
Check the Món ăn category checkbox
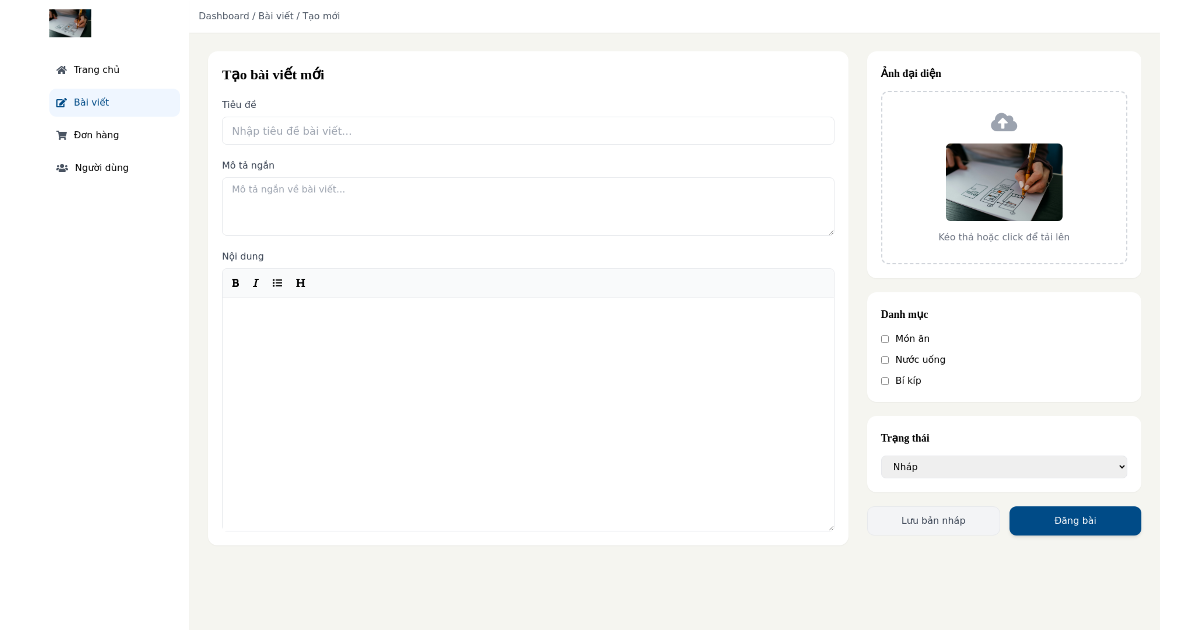click(885, 339)
